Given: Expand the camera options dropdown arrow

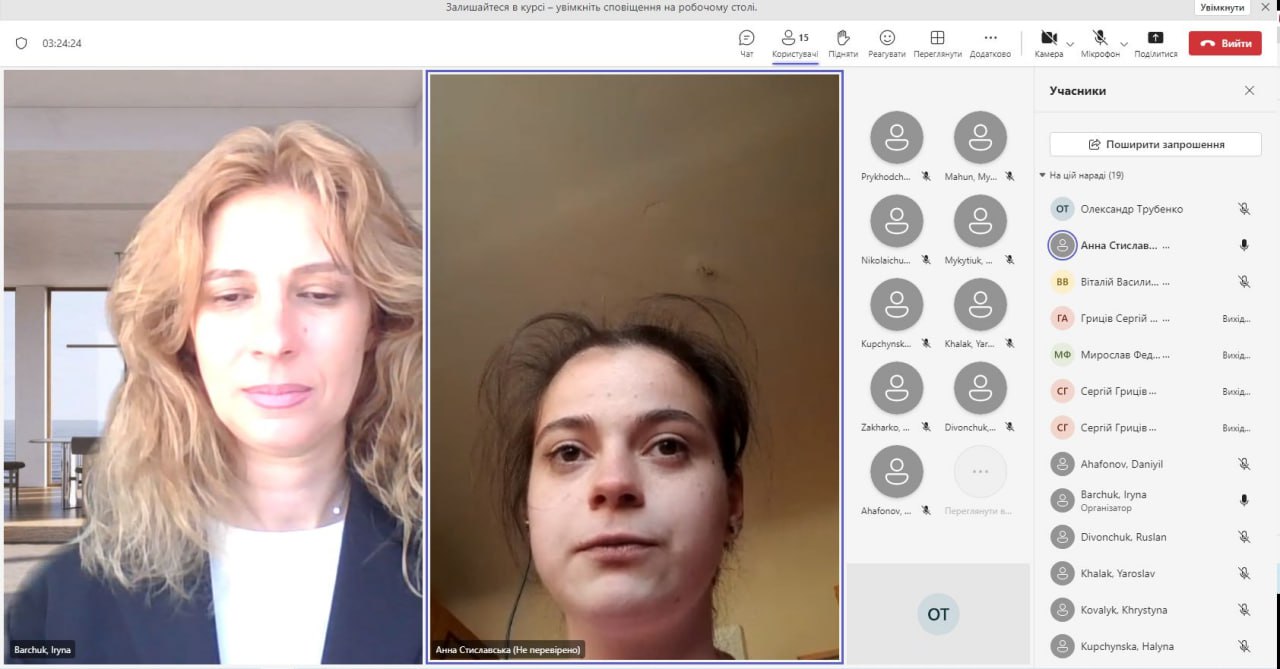Looking at the screenshot, I should (x=1070, y=44).
